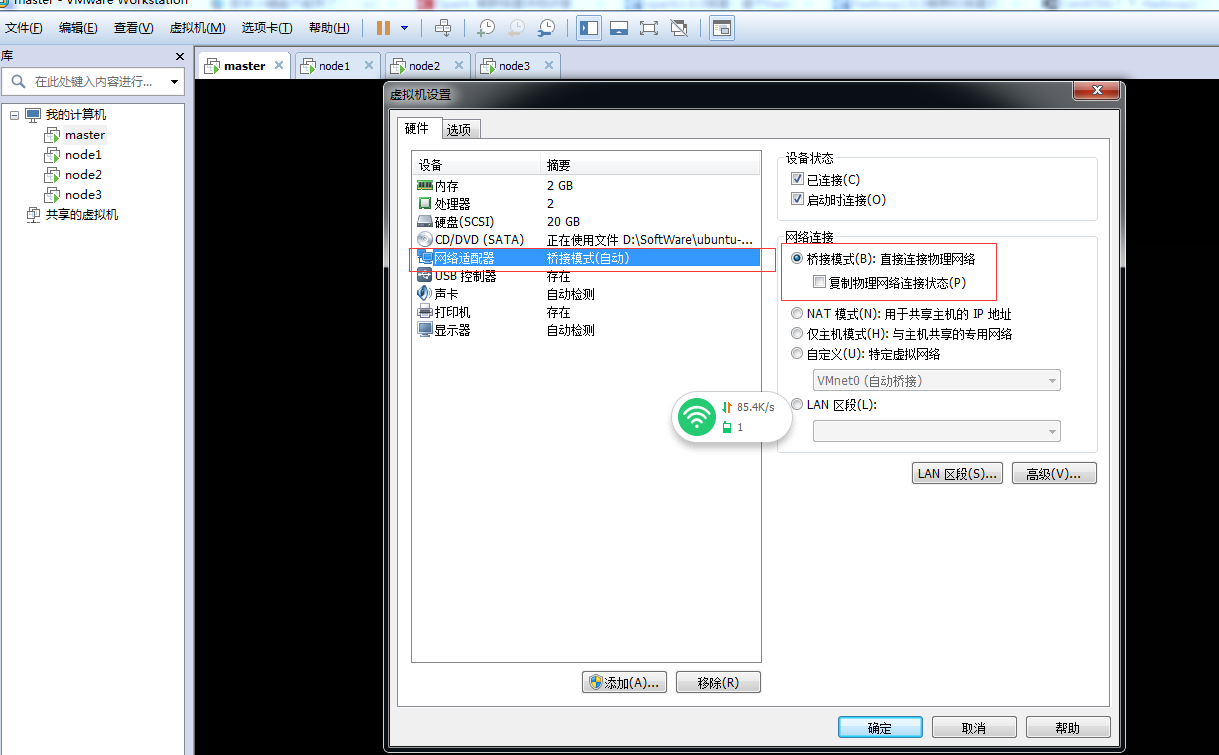Click the take snapshot clock icon
This screenshot has height=755, width=1219.
click(x=486, y=28)
